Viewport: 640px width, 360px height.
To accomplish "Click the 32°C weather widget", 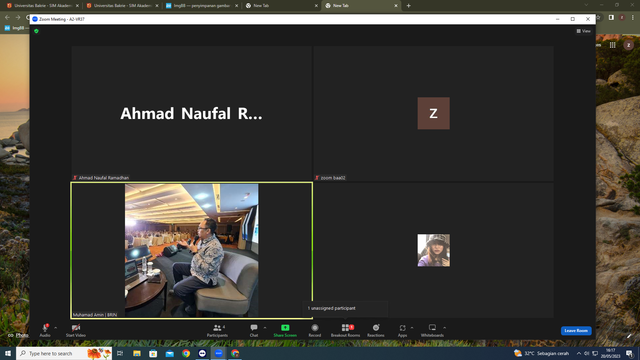I will pyautogui.click(x=541, y=353).
